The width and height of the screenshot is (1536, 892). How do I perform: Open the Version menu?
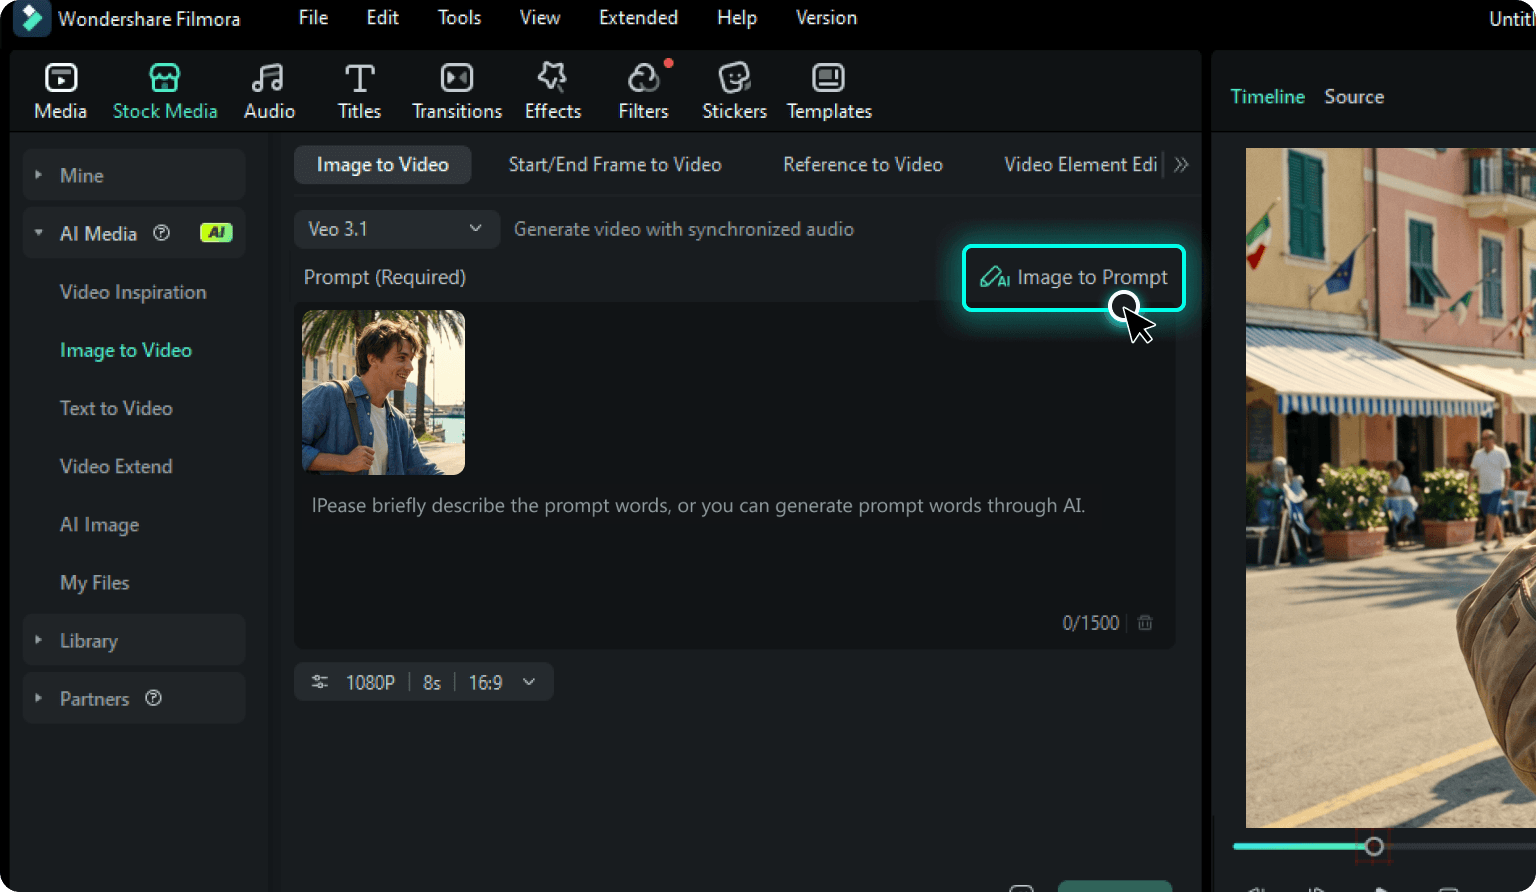[x=826, y=18]
